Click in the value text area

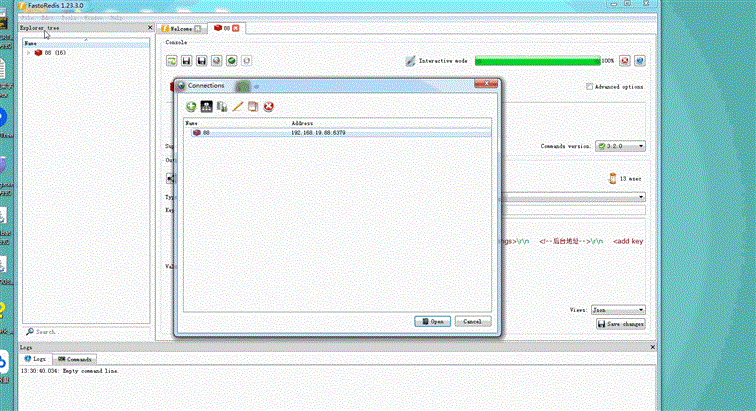573,260
